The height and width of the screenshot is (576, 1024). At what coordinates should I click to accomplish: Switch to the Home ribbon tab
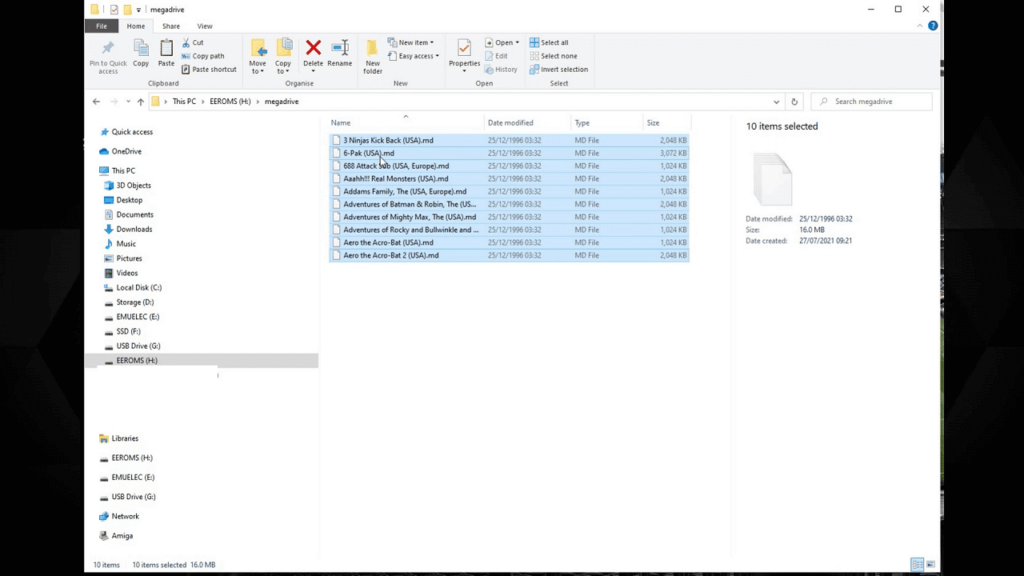pyautogui.click(x=136, y=26)
